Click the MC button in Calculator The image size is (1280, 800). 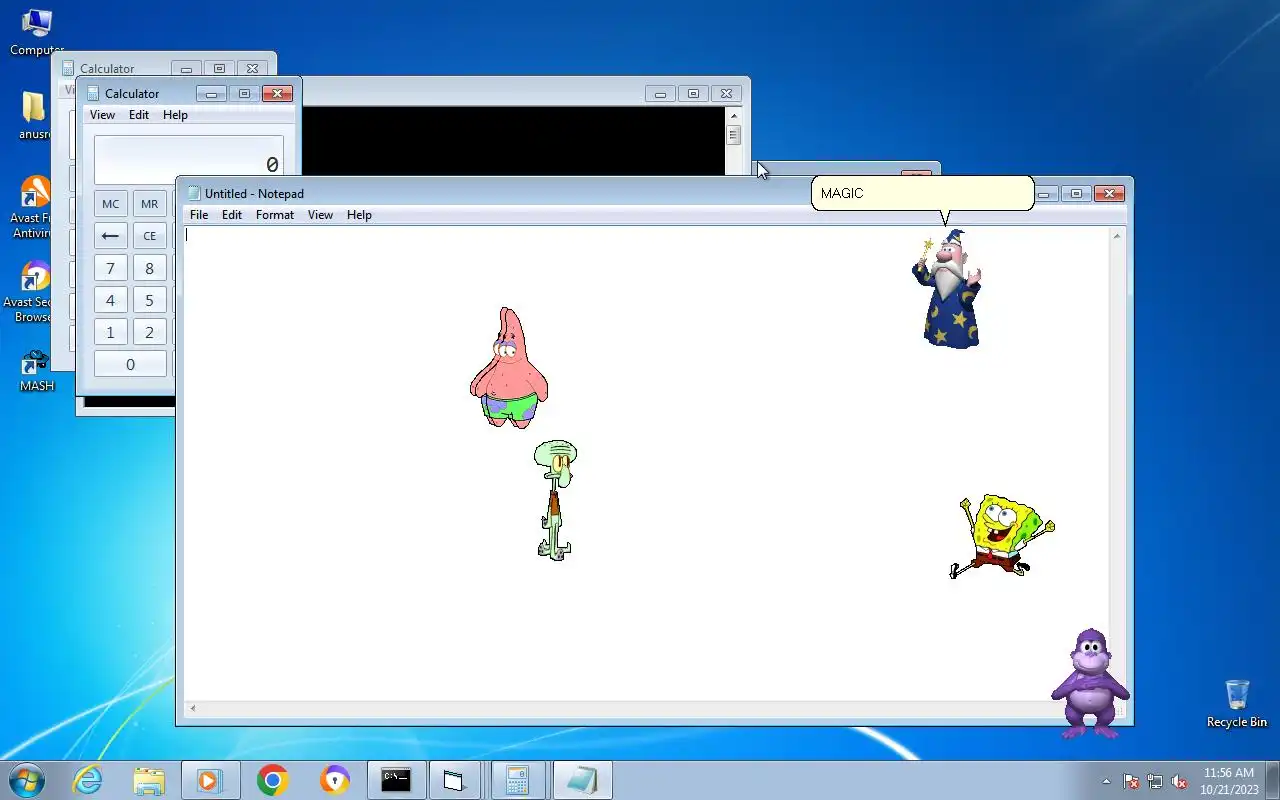tap(111, 204)
